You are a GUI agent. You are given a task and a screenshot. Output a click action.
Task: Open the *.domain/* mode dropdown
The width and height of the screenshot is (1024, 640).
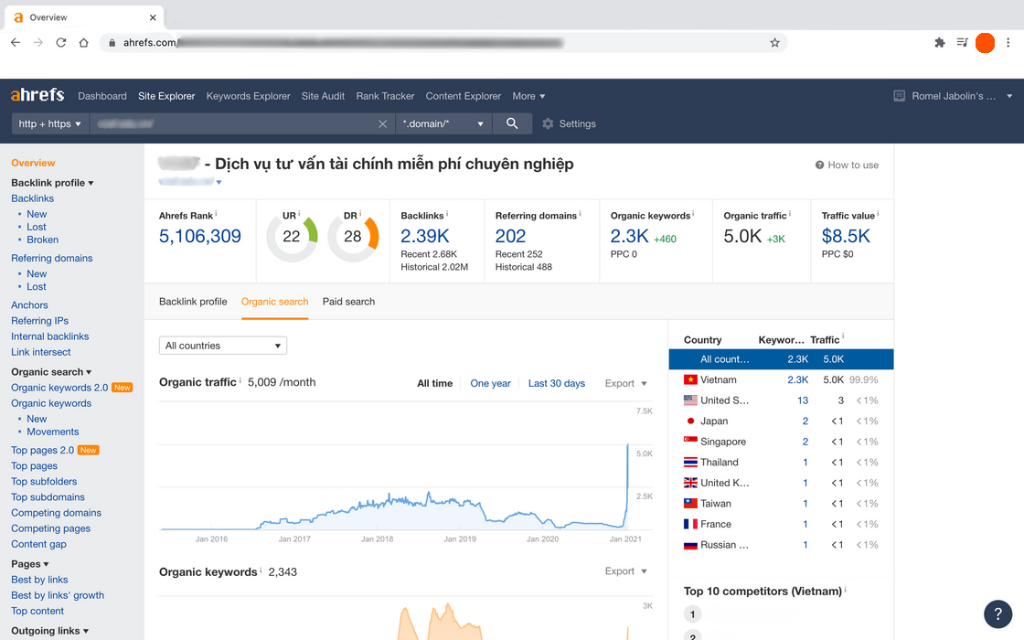click(x=443, y=124)
